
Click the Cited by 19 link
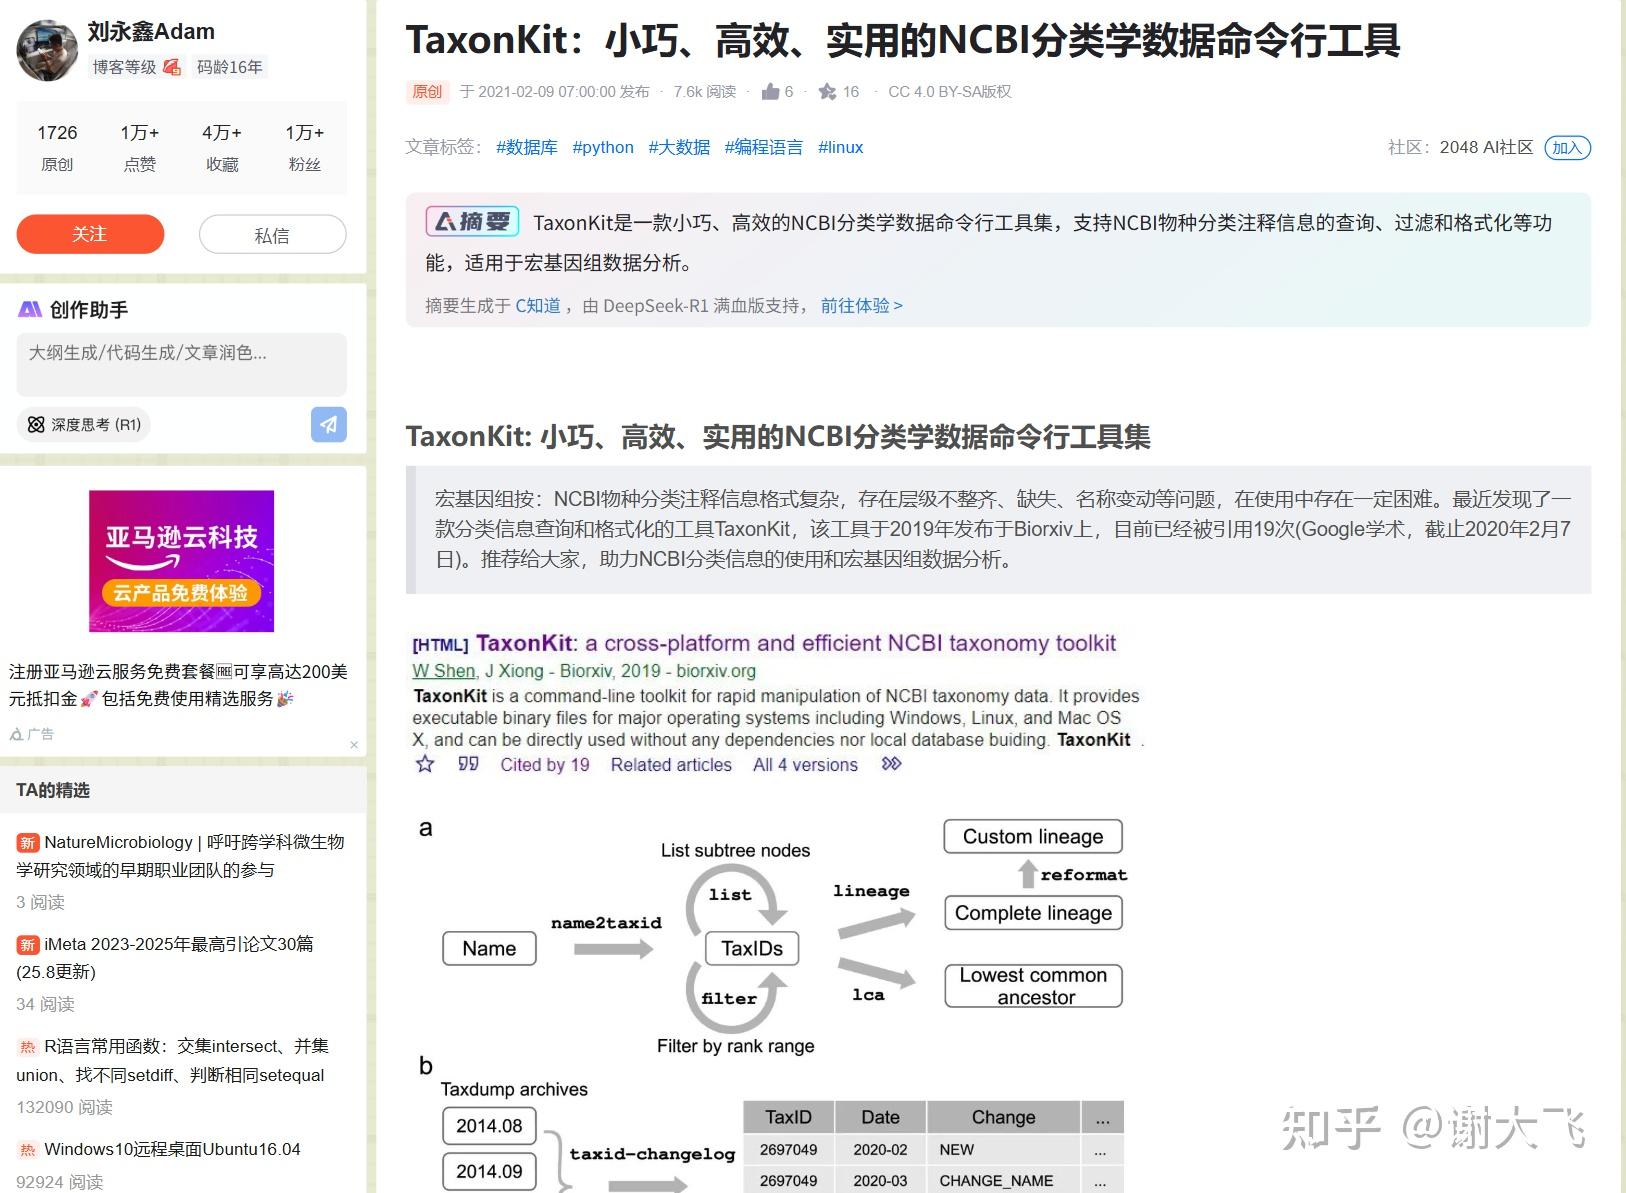544,764
